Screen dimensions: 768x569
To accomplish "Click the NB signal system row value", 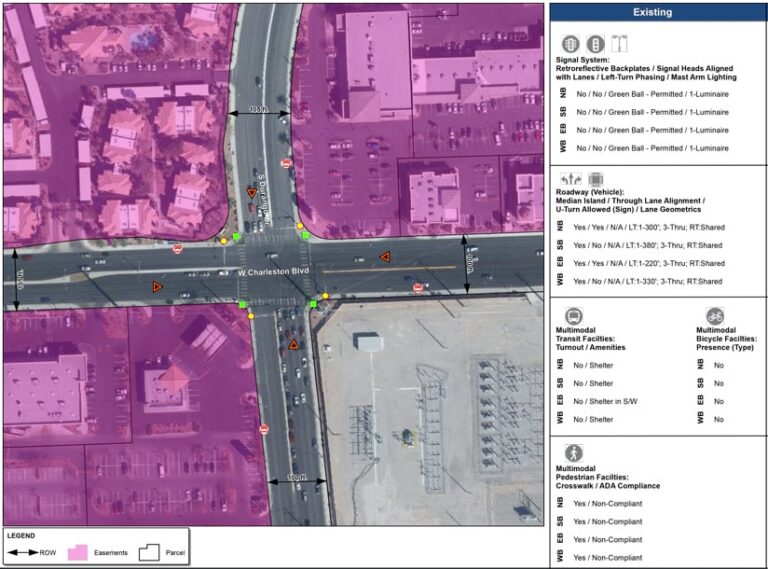I will (652, 94).
